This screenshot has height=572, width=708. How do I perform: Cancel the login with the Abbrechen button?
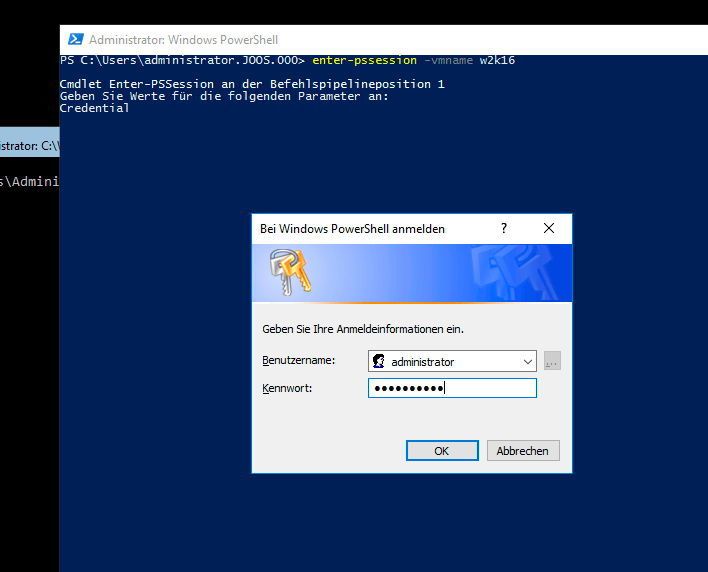523,451
